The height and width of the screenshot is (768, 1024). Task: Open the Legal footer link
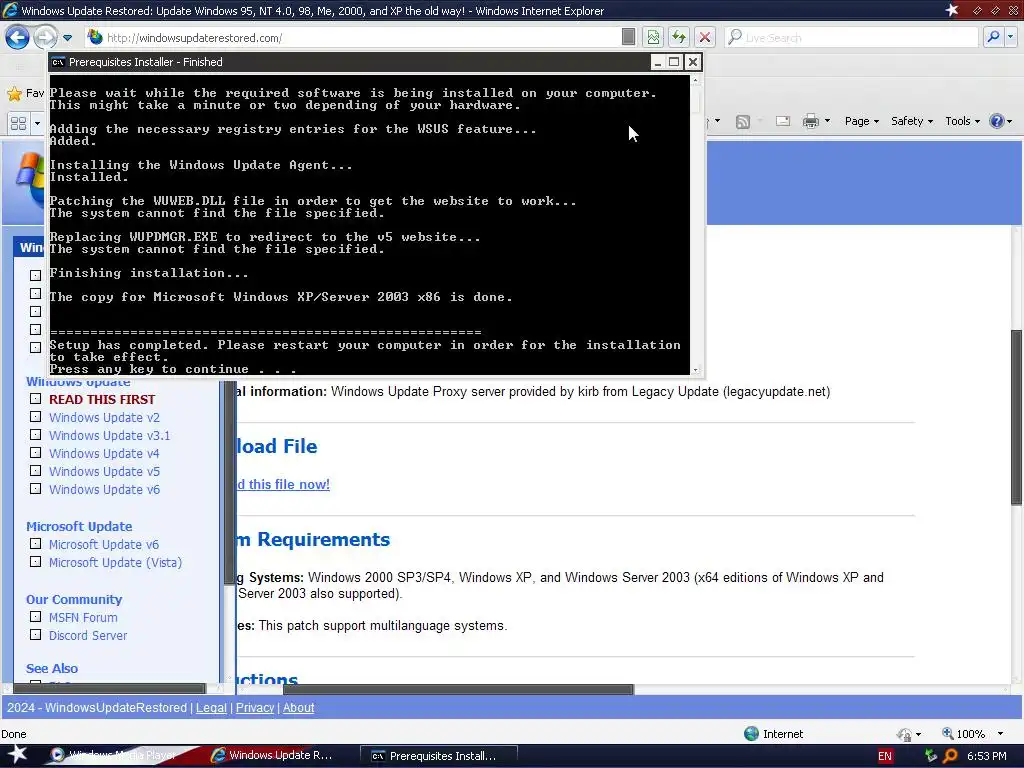pyautogui.click(x=211, y=708)
